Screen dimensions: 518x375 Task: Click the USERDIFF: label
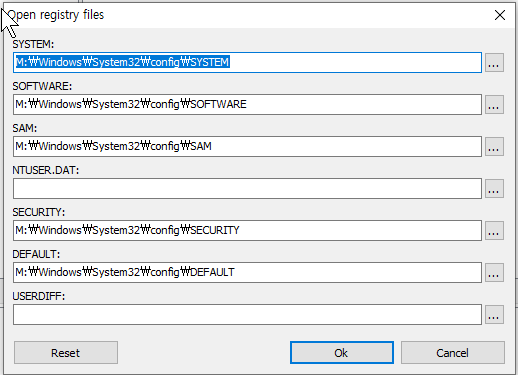[x=39, y=296]
